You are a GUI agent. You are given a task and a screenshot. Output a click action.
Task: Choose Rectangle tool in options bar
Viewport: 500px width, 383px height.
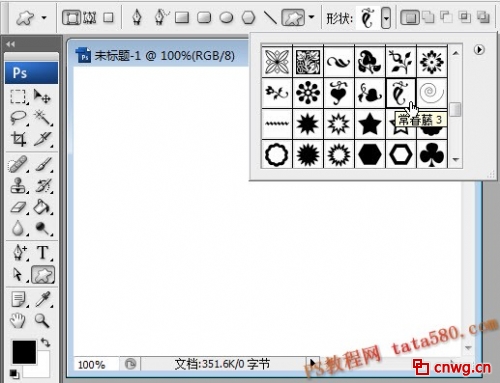coord(182,17)
